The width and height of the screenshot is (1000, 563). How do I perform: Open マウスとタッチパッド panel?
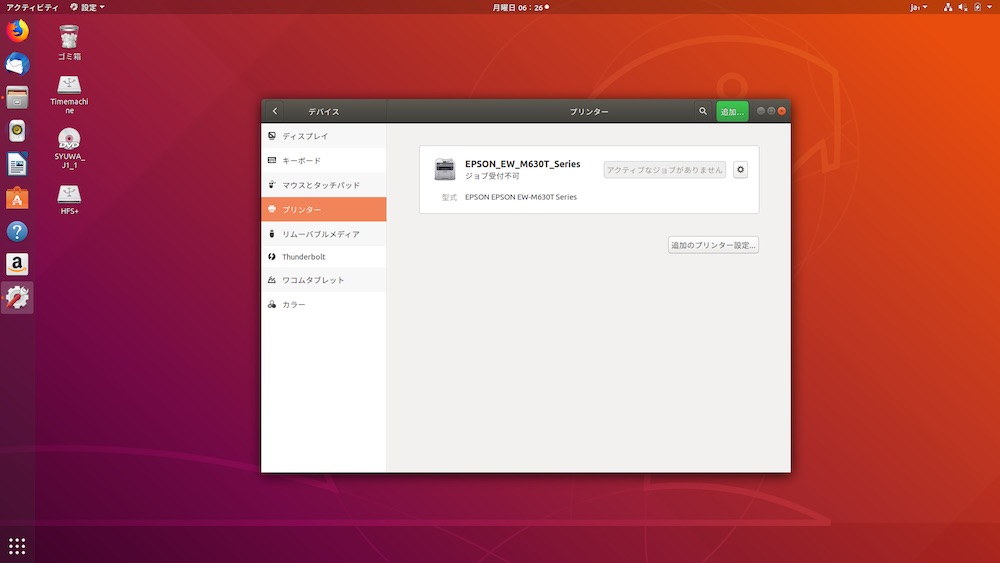click(324, 185)
